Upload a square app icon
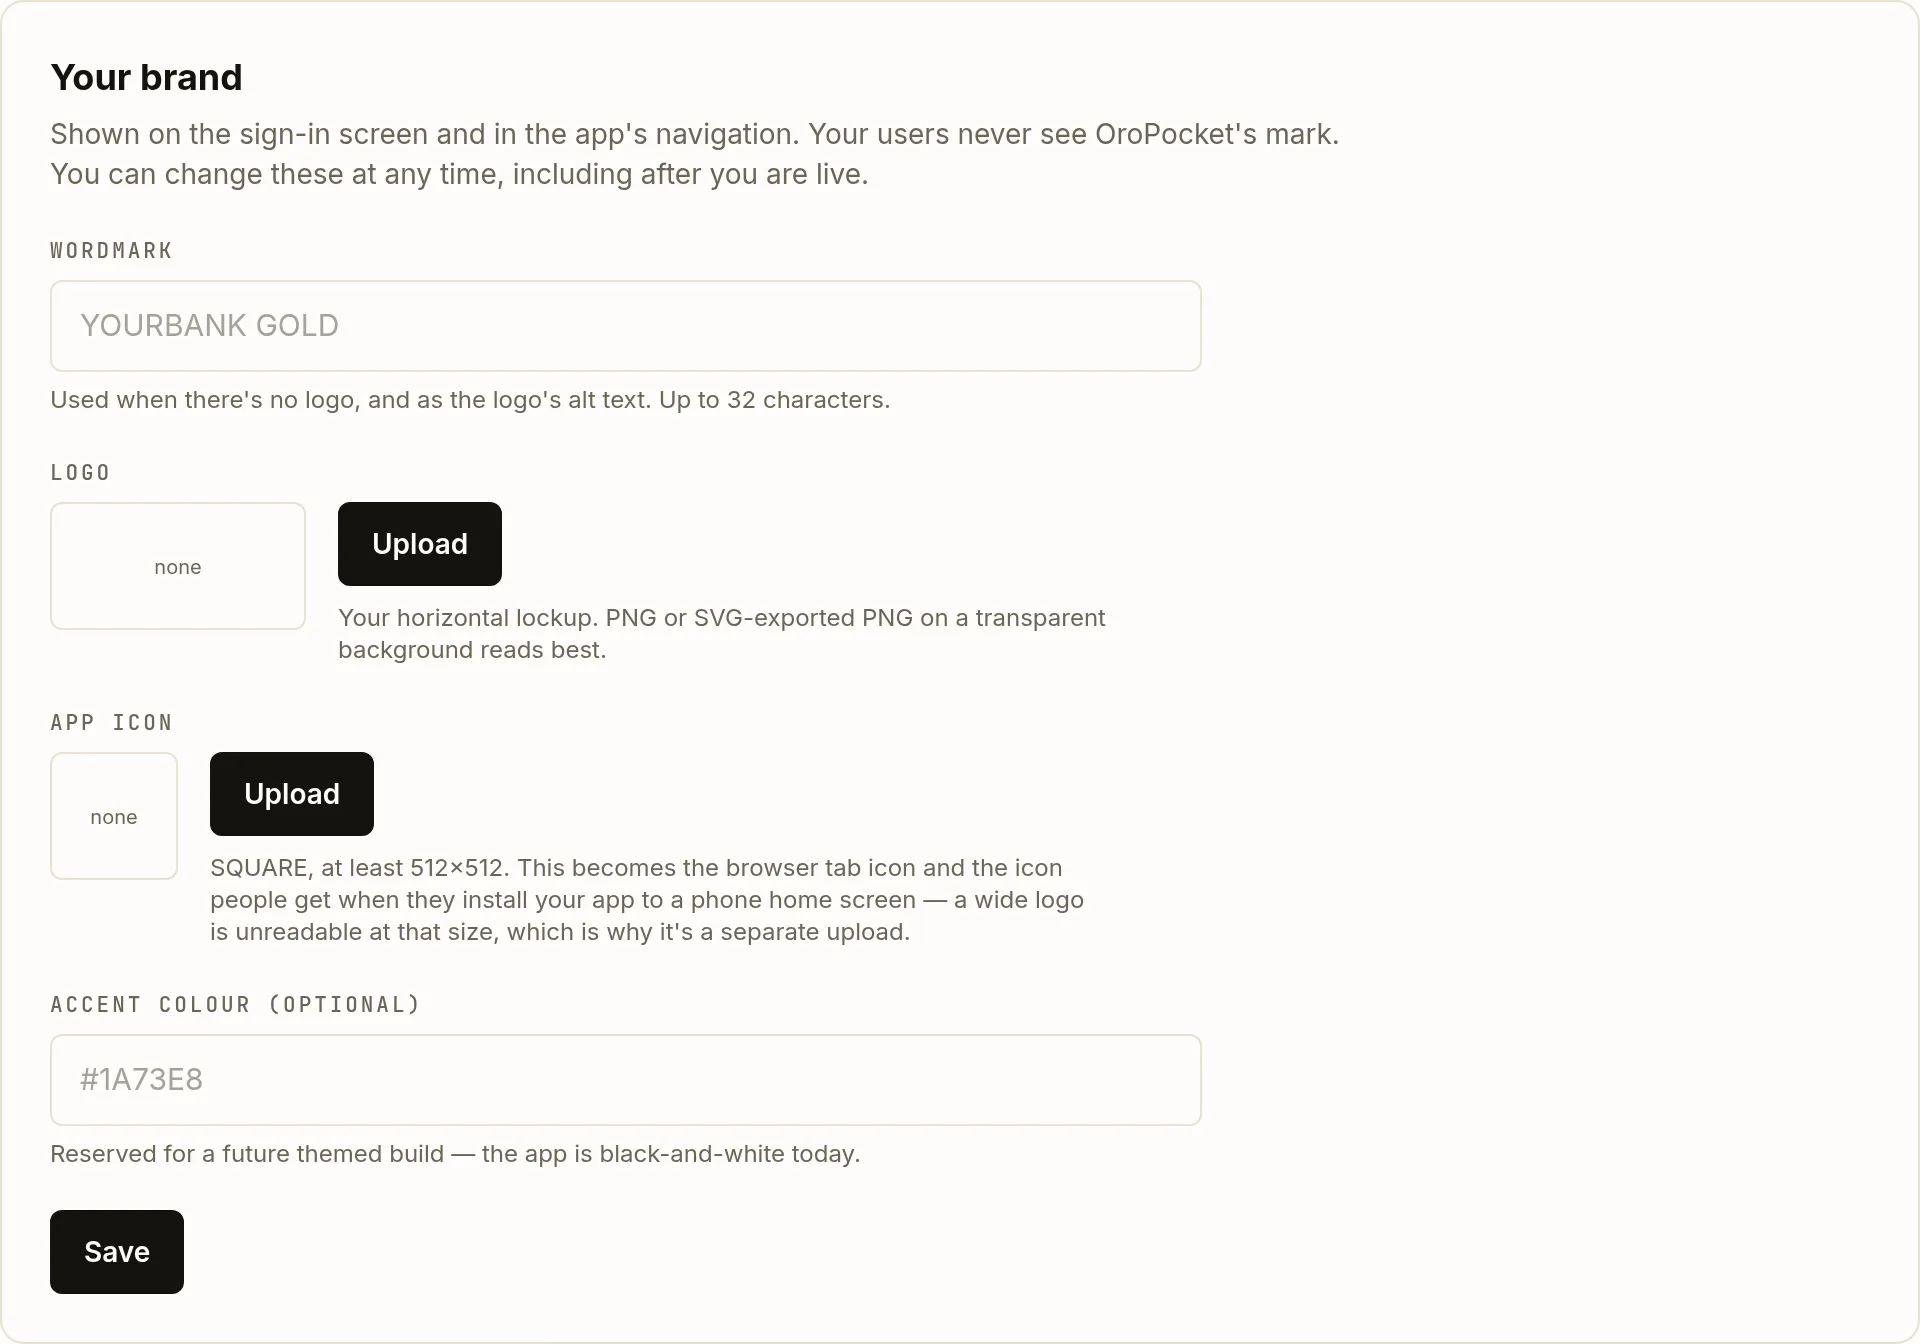The image size is (1920, 1344). click(x=291, y=794)
